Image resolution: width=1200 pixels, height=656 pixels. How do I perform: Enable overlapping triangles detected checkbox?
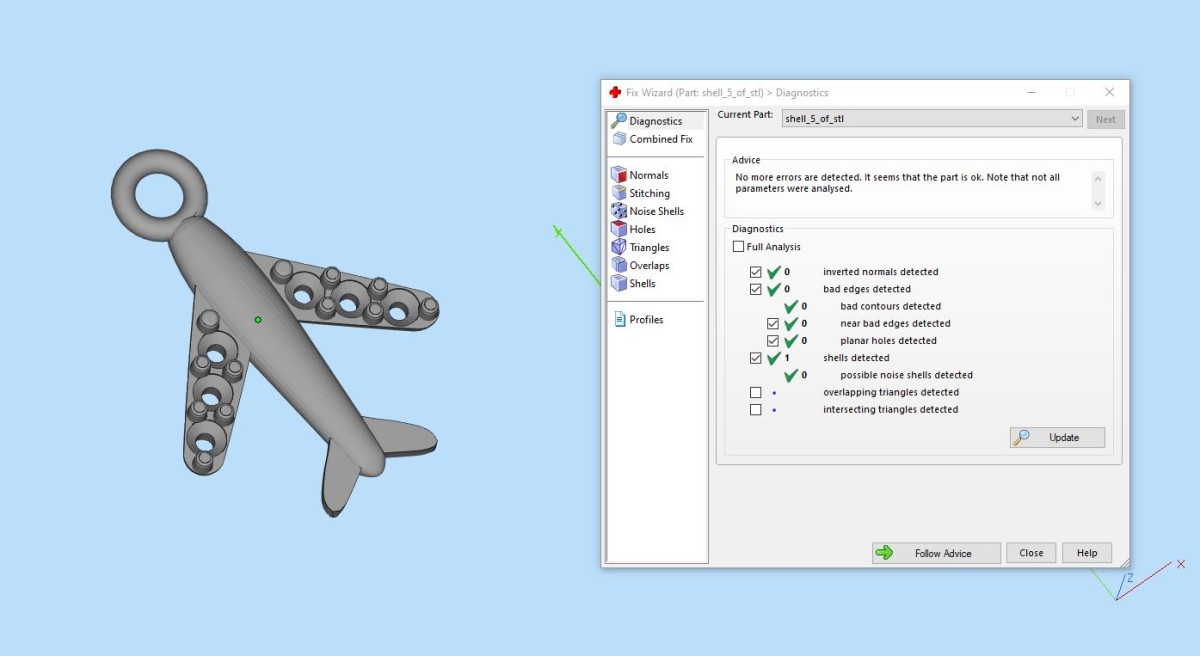tap(756, 392)
